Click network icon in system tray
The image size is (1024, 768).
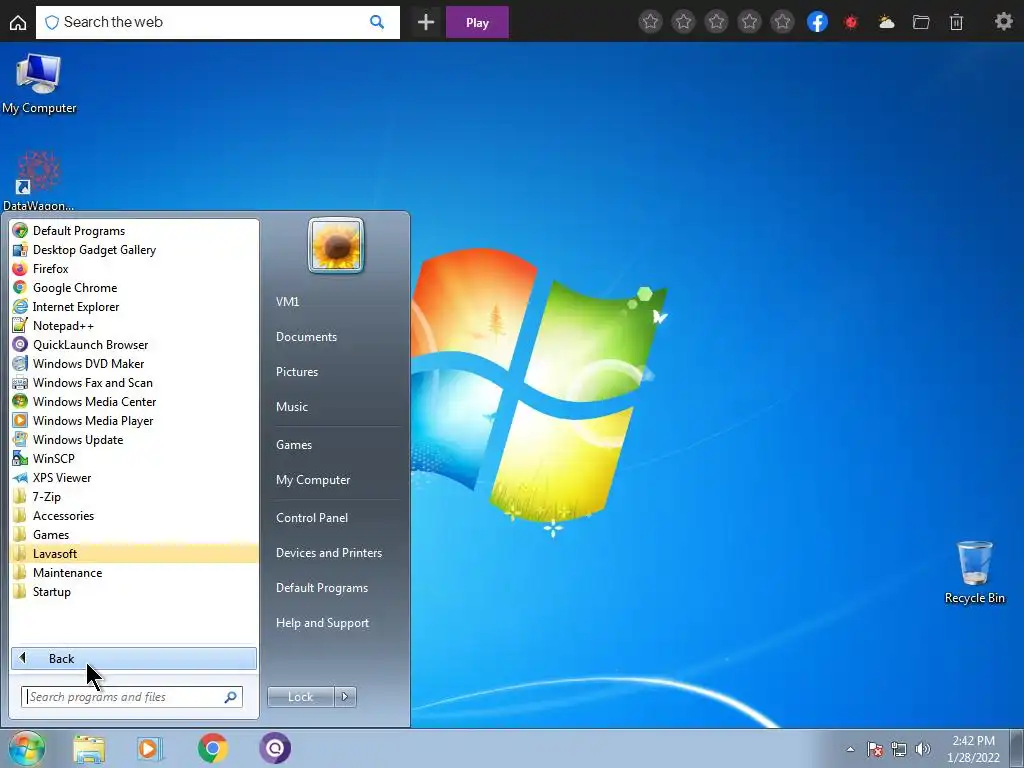tap(899, 749)
